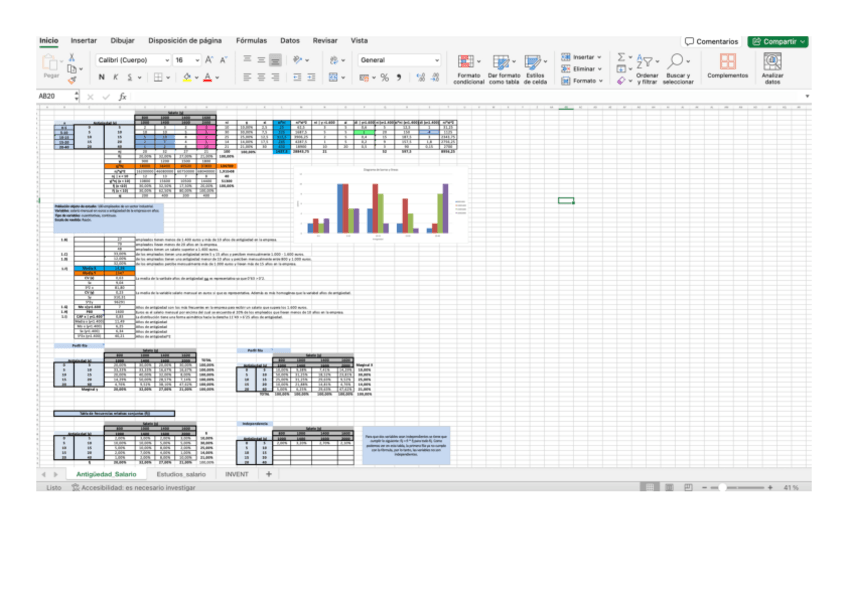Open the Dibujar ribbon tab
Screen dimensions: 848x599
[122, 41]
